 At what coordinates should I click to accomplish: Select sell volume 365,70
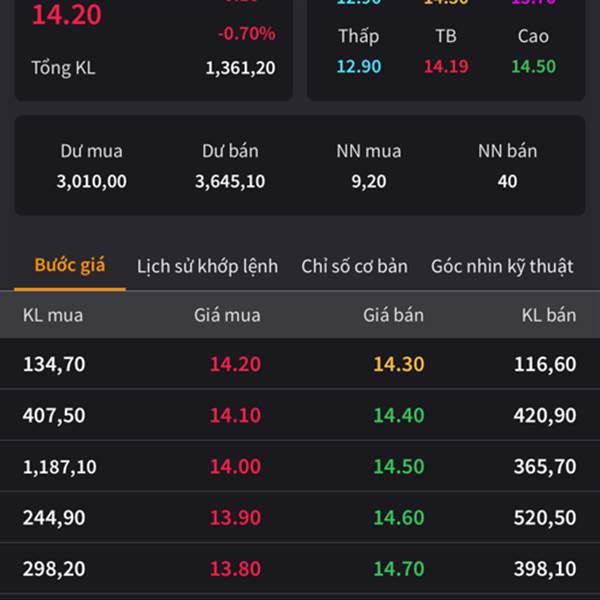545,467
